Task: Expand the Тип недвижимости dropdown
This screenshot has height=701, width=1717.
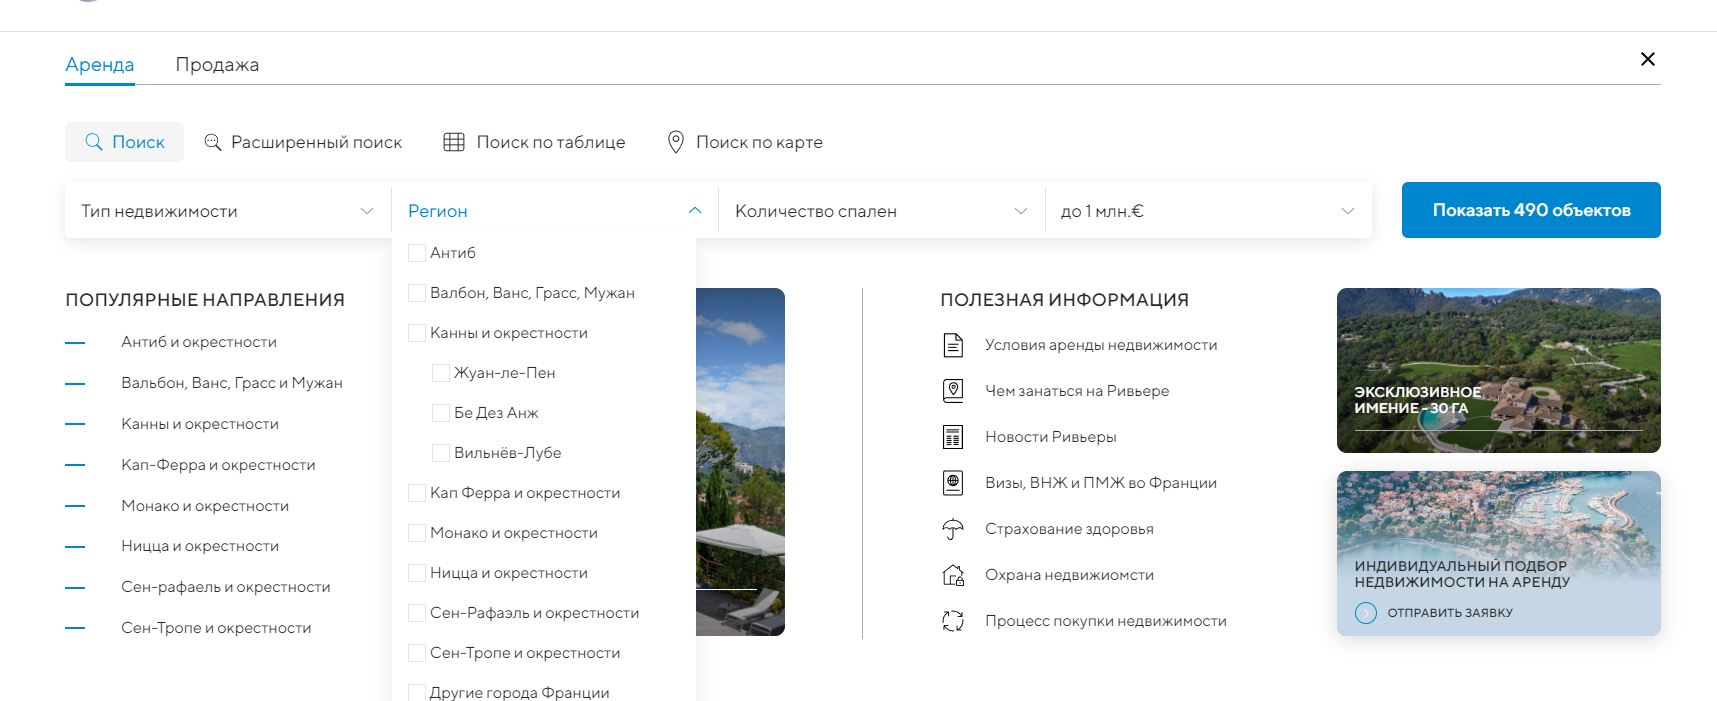Action: click(227, 211)
